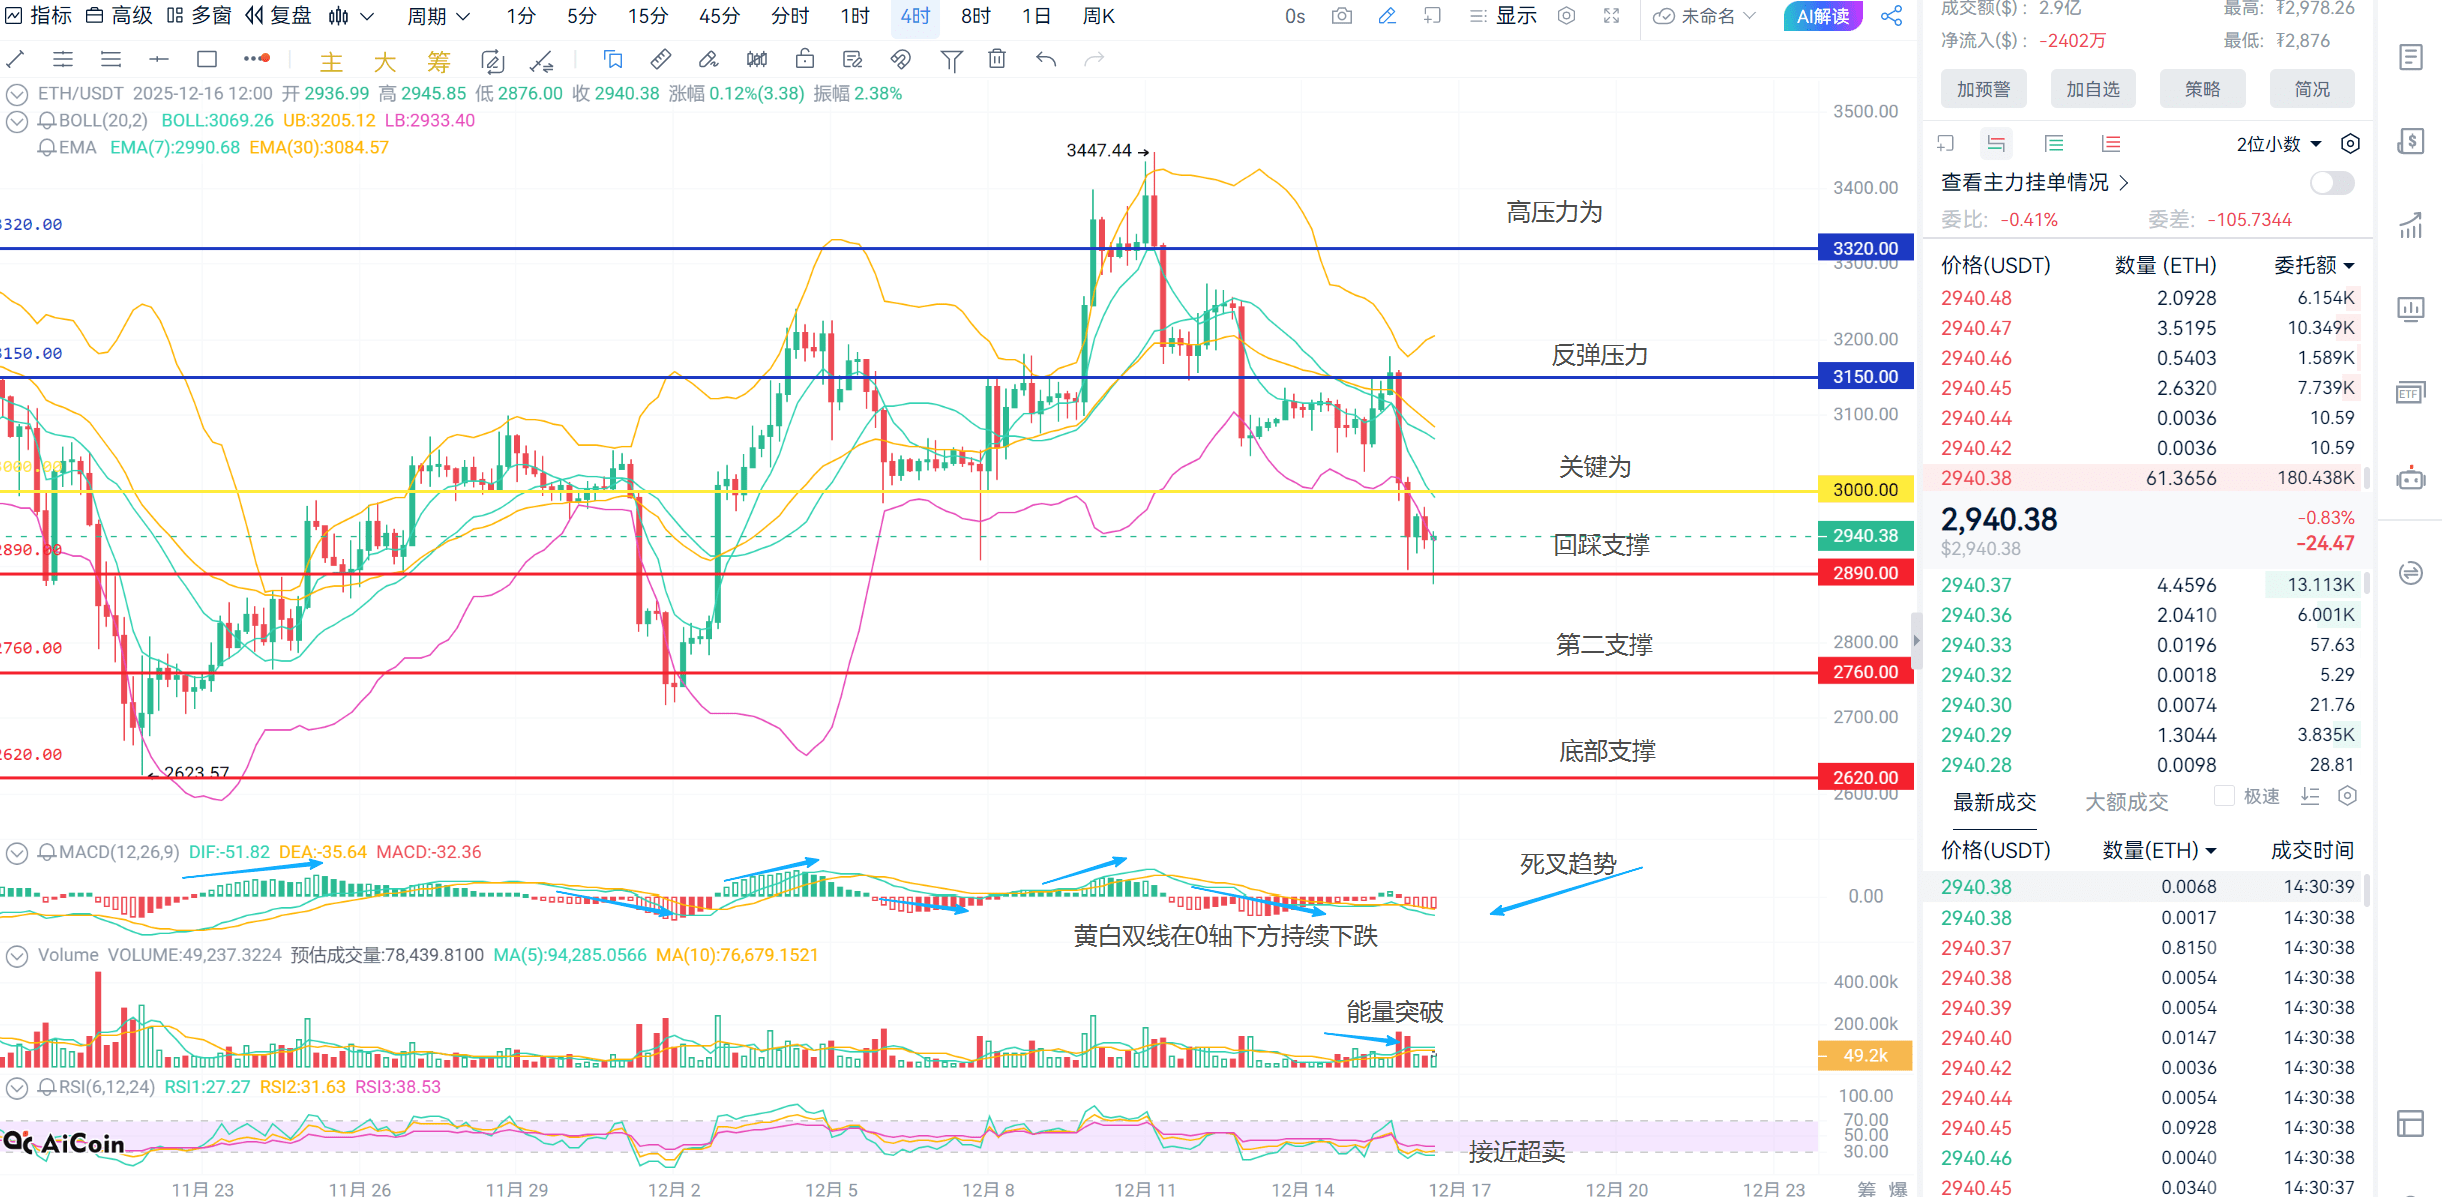Click the yellow 3000.00 price line label

(1865, 489)
